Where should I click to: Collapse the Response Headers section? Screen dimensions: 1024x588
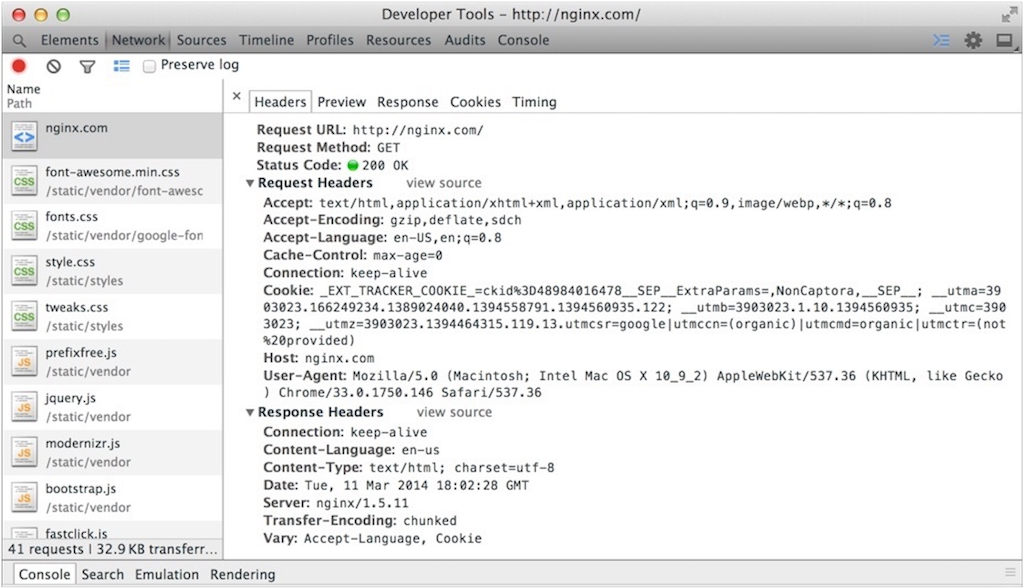tap(250, 413)
